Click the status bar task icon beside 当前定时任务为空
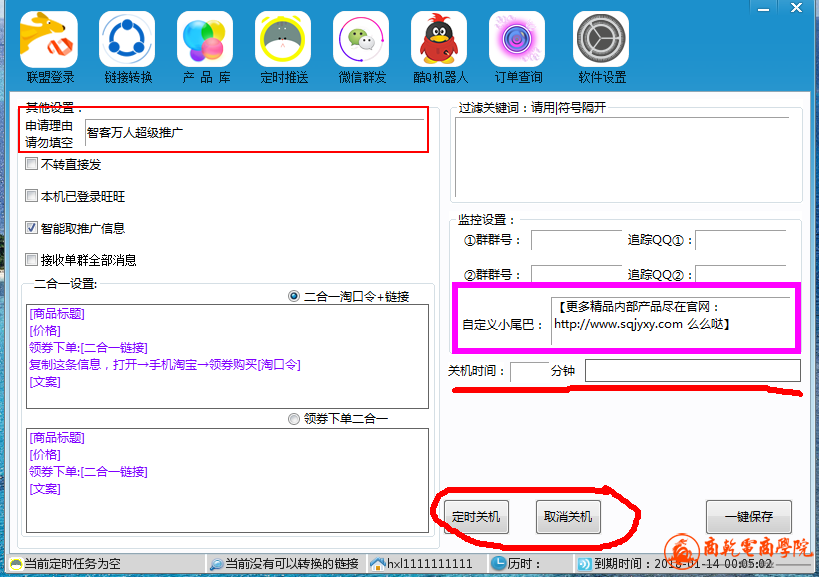 16,564
